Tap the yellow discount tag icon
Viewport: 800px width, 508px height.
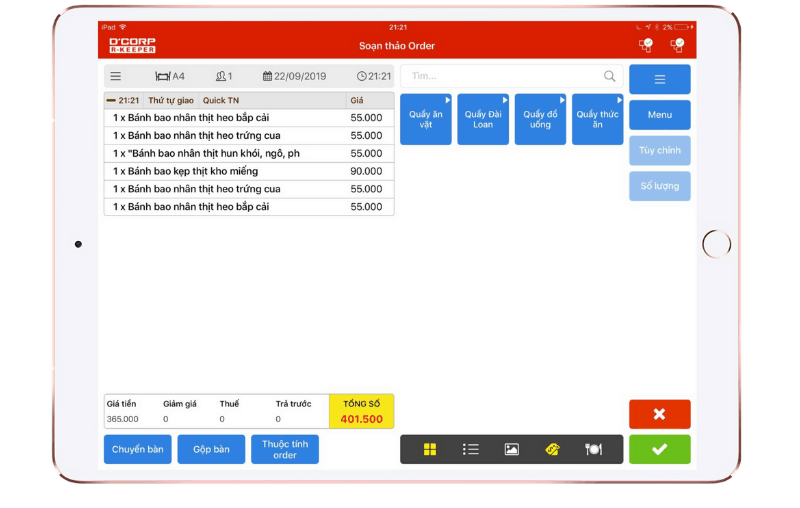pyautogui.click(x=553, y=449)
